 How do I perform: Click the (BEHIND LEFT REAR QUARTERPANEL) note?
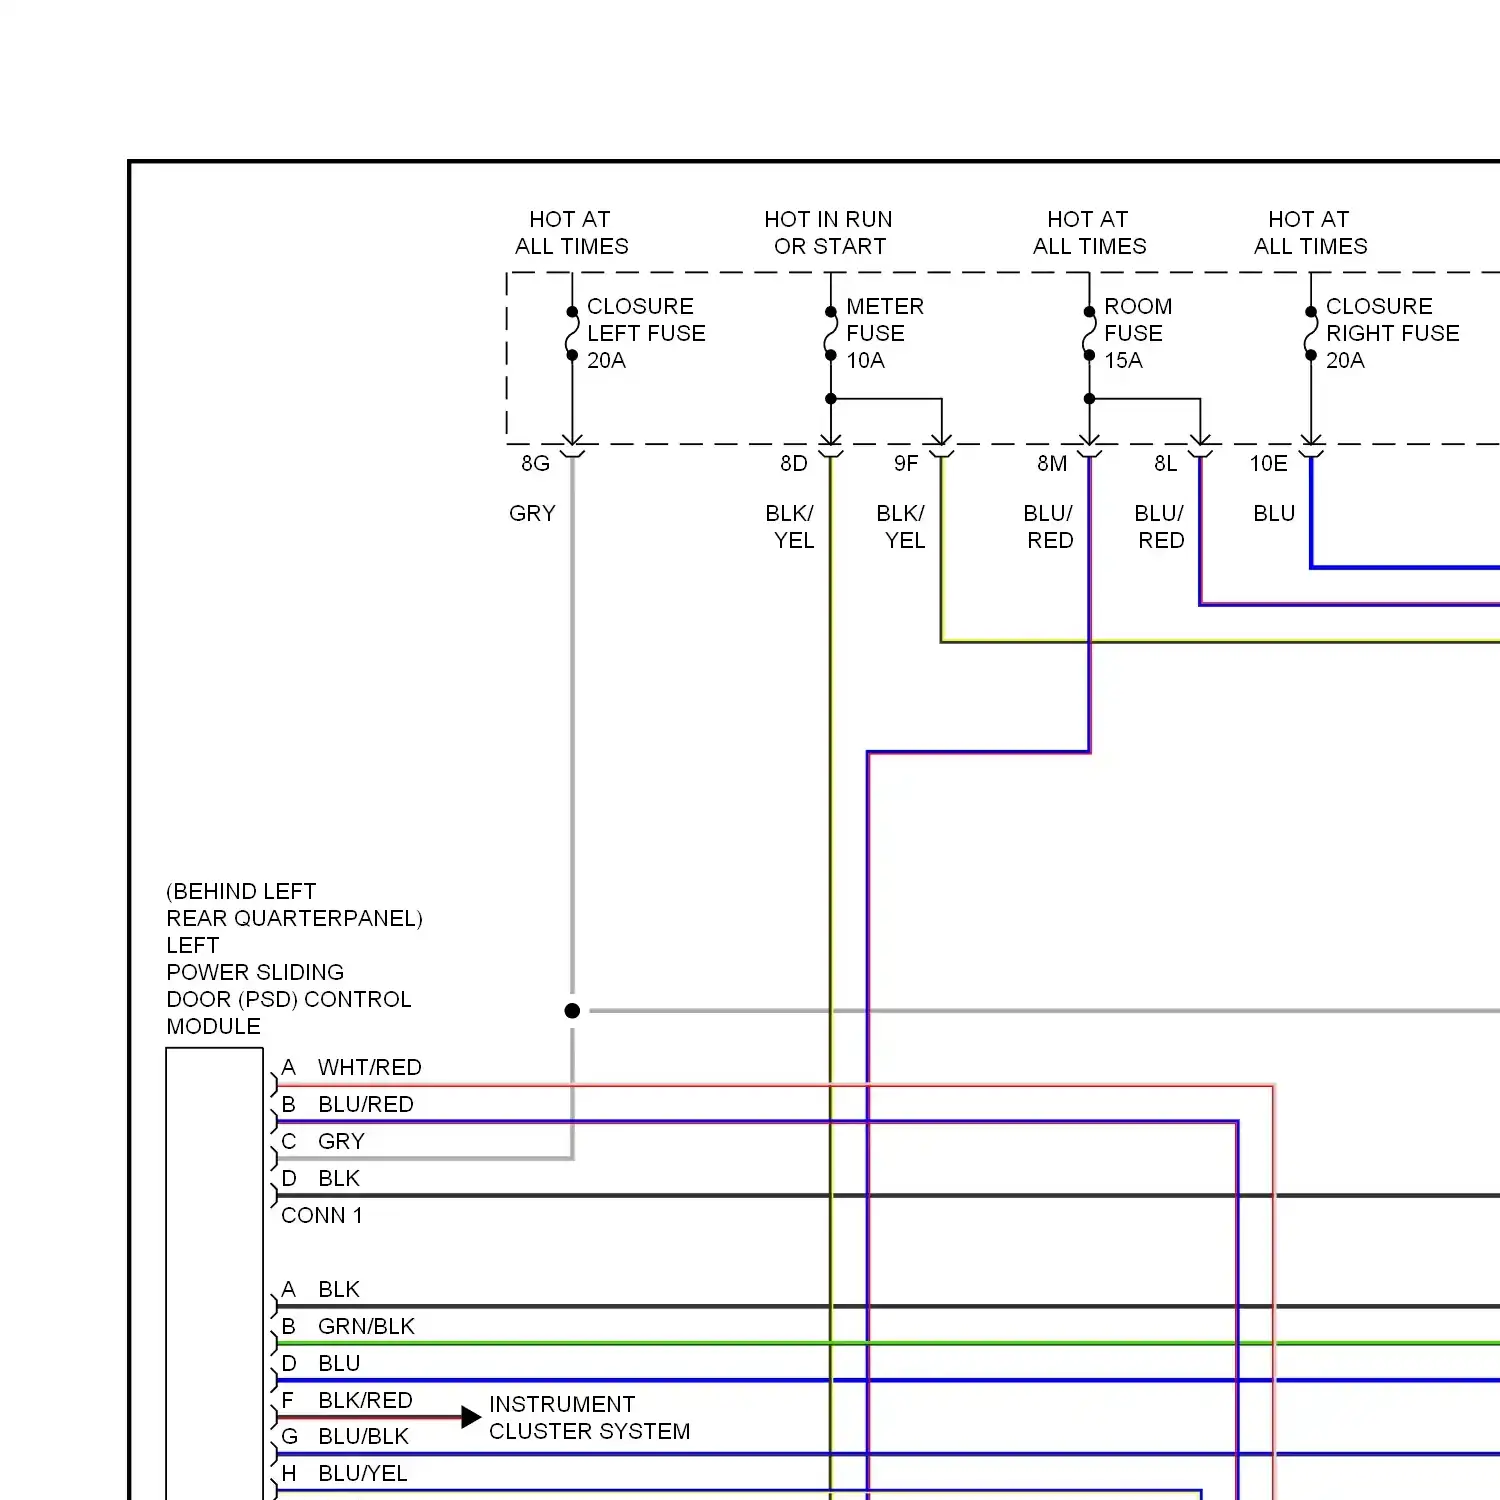(x=294, y=905)
